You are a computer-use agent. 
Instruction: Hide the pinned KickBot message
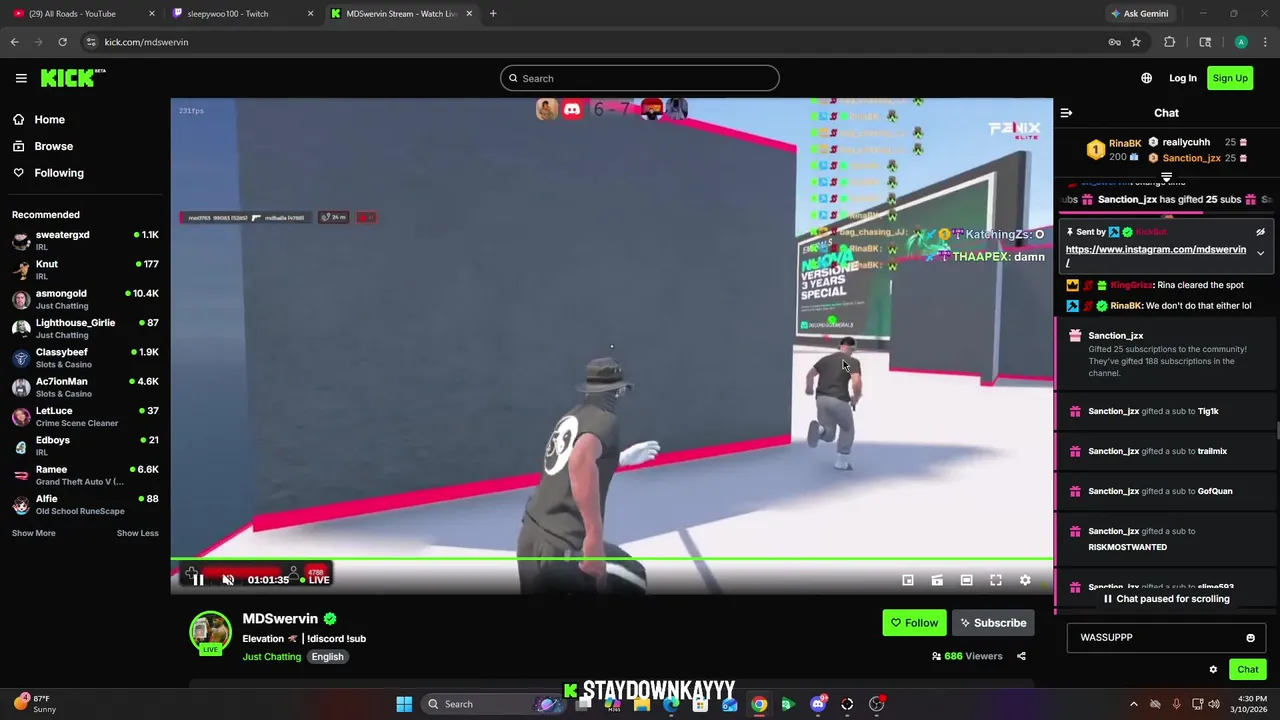[x=1260, y=232]
